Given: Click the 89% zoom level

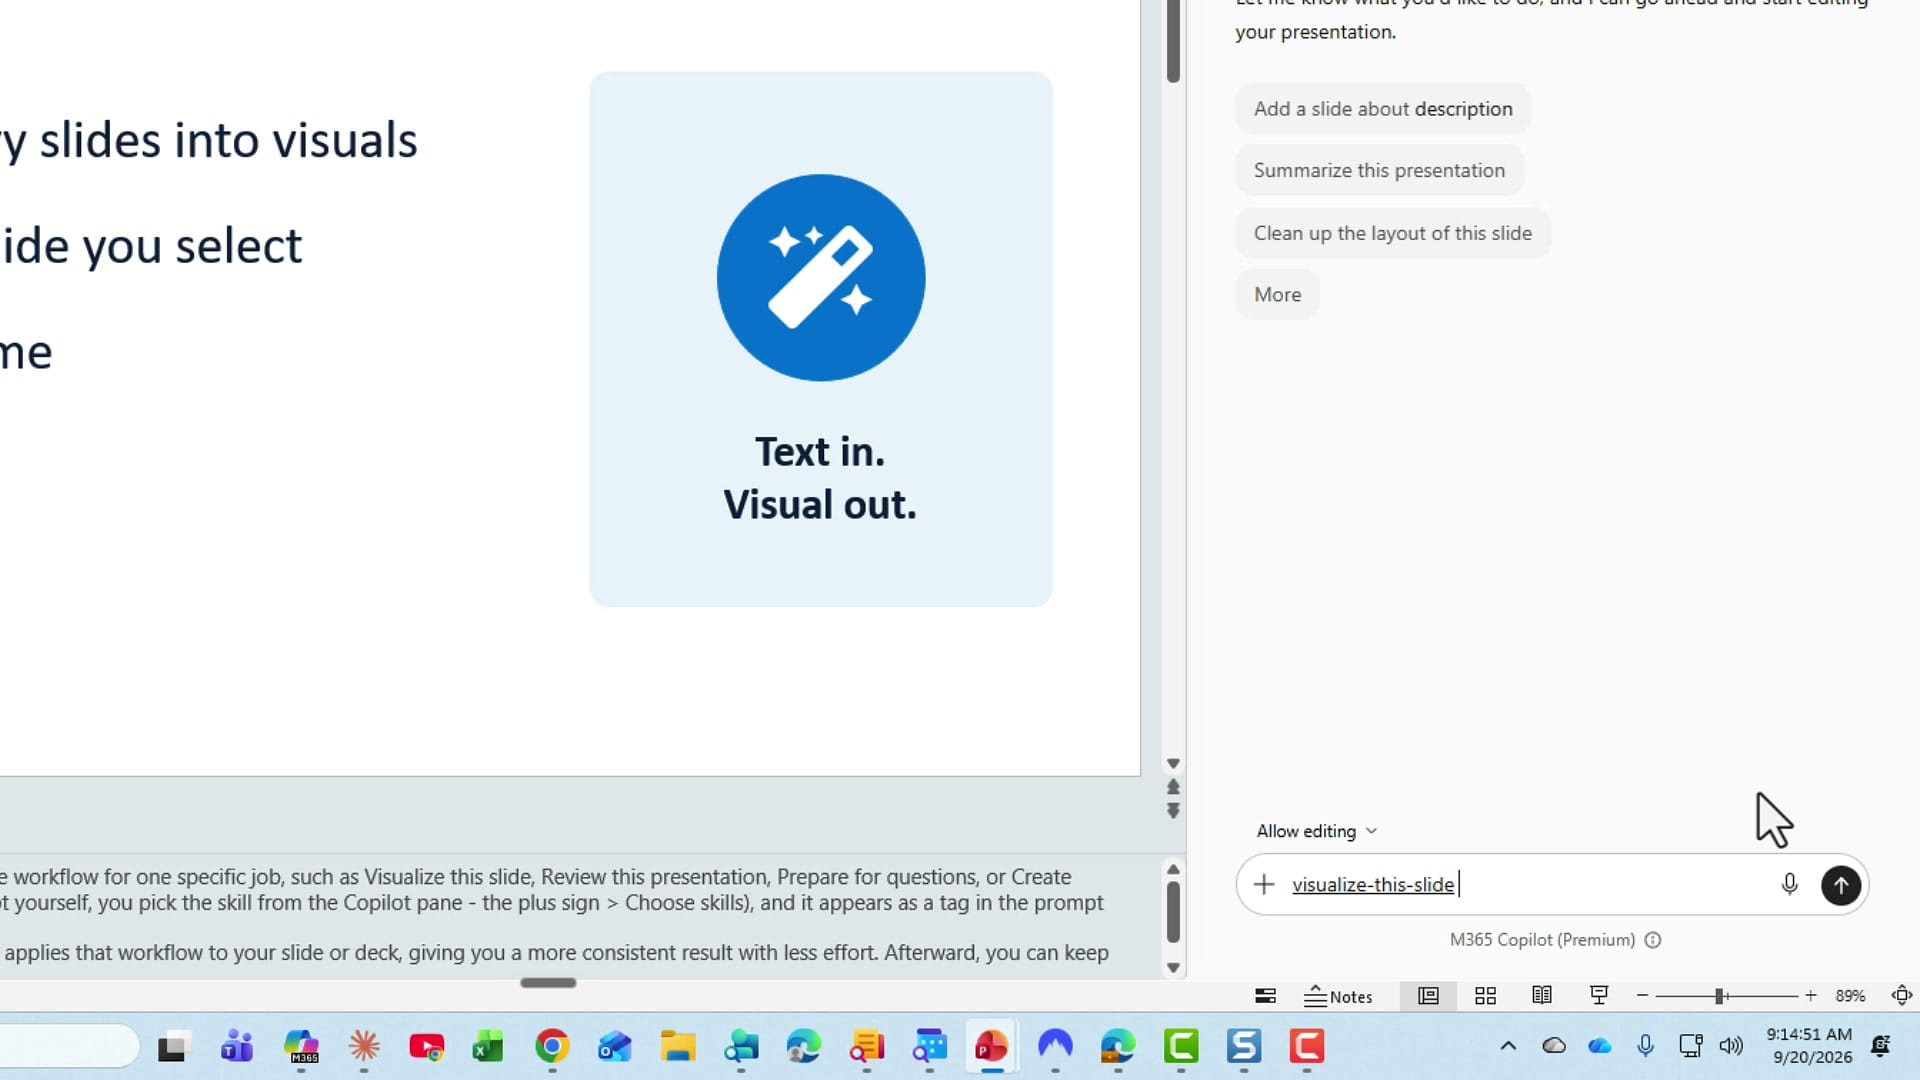Looking at the screenshot, I should click(1850, 996).
